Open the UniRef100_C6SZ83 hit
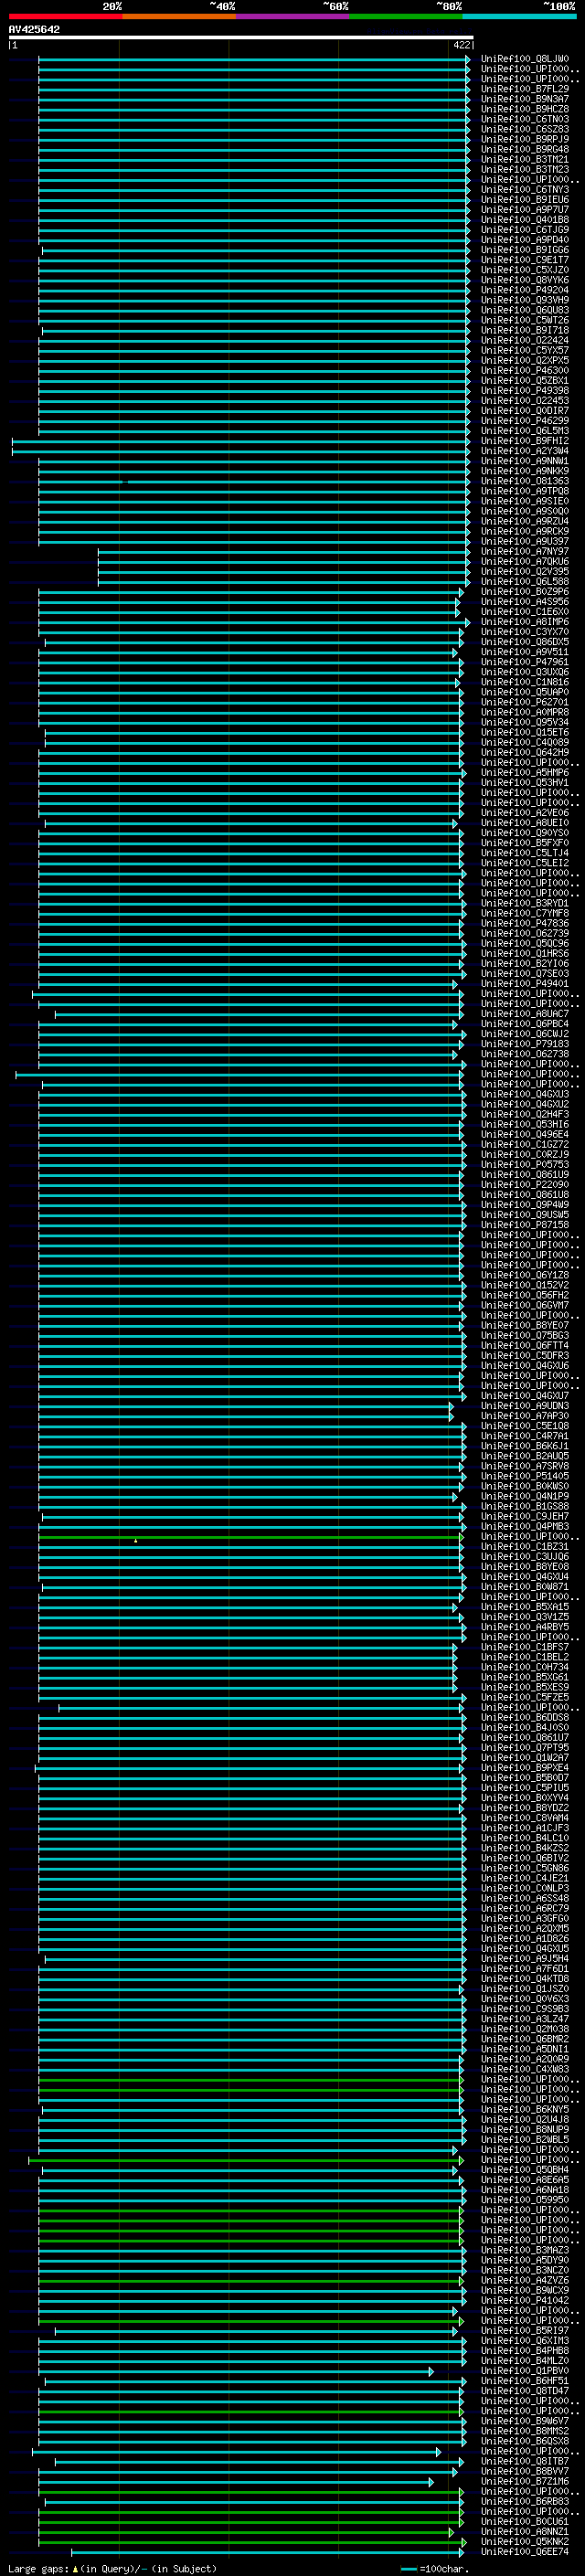This screenshot has height=2576, width=585. tap(525, 129)
